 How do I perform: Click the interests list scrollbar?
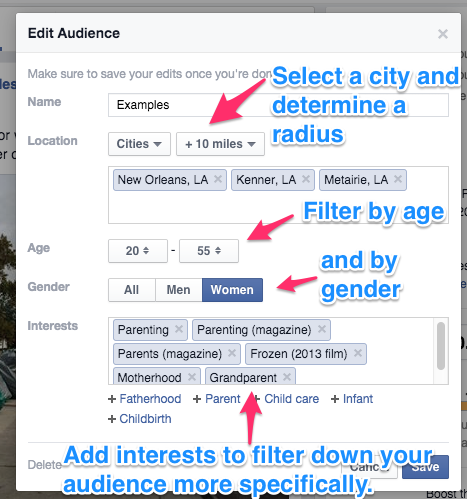click(441, 346)
